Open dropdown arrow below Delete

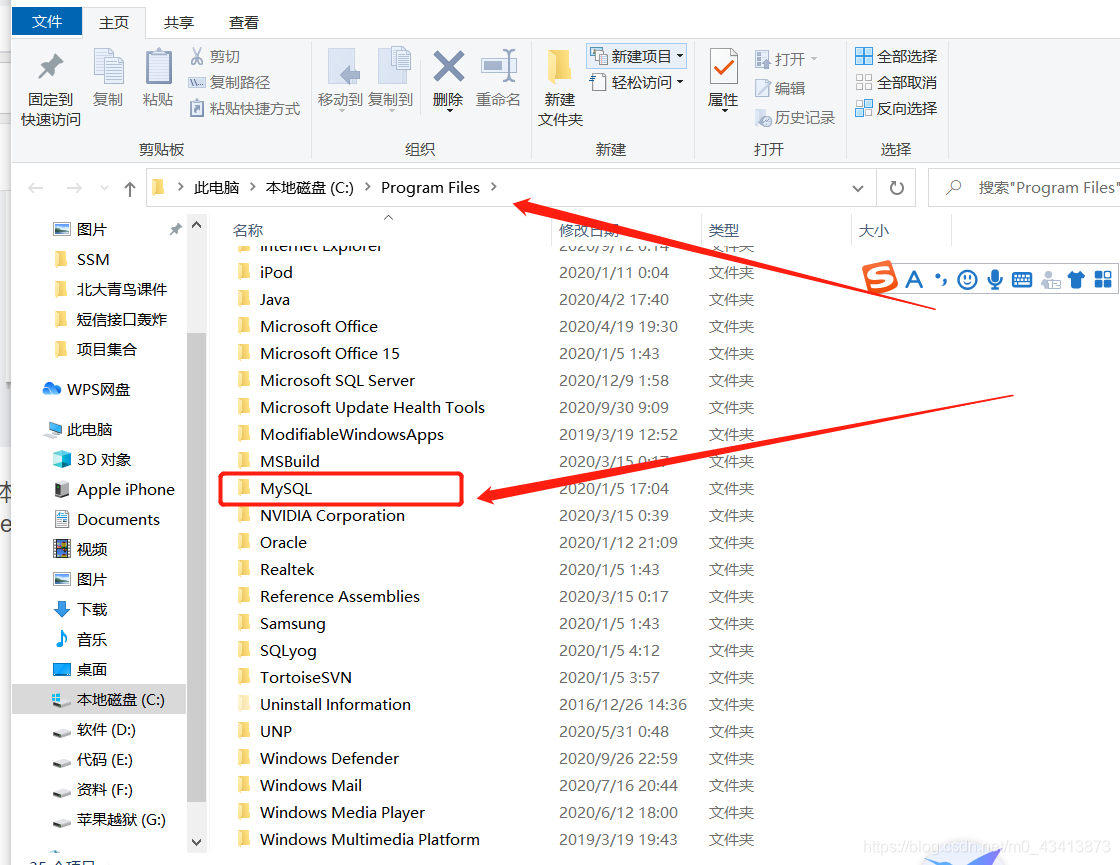449,111
